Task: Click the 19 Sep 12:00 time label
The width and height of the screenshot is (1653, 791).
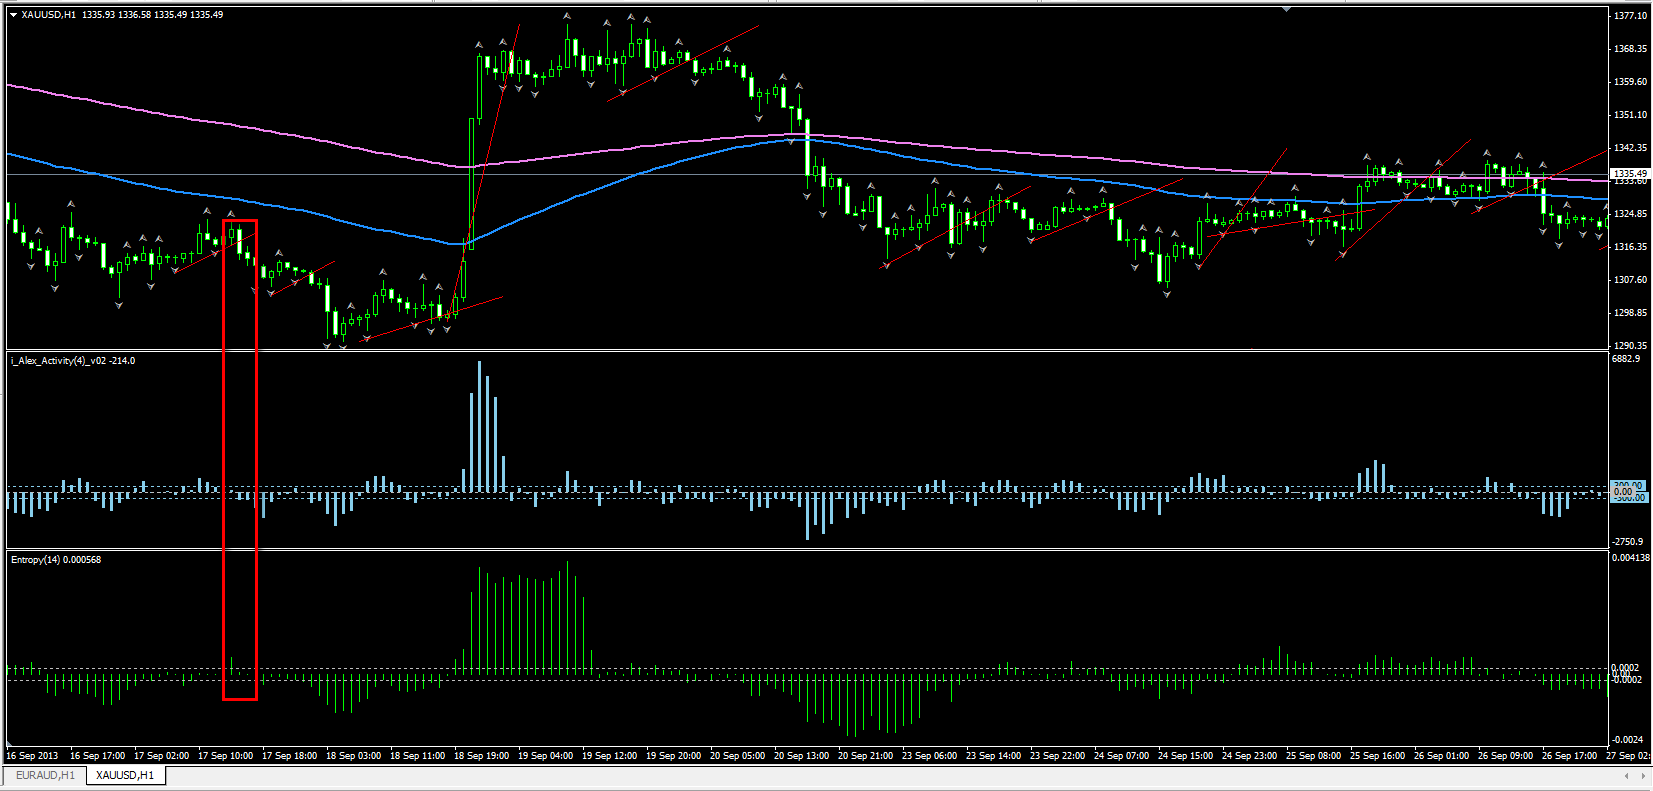Action: coord(609,756)
